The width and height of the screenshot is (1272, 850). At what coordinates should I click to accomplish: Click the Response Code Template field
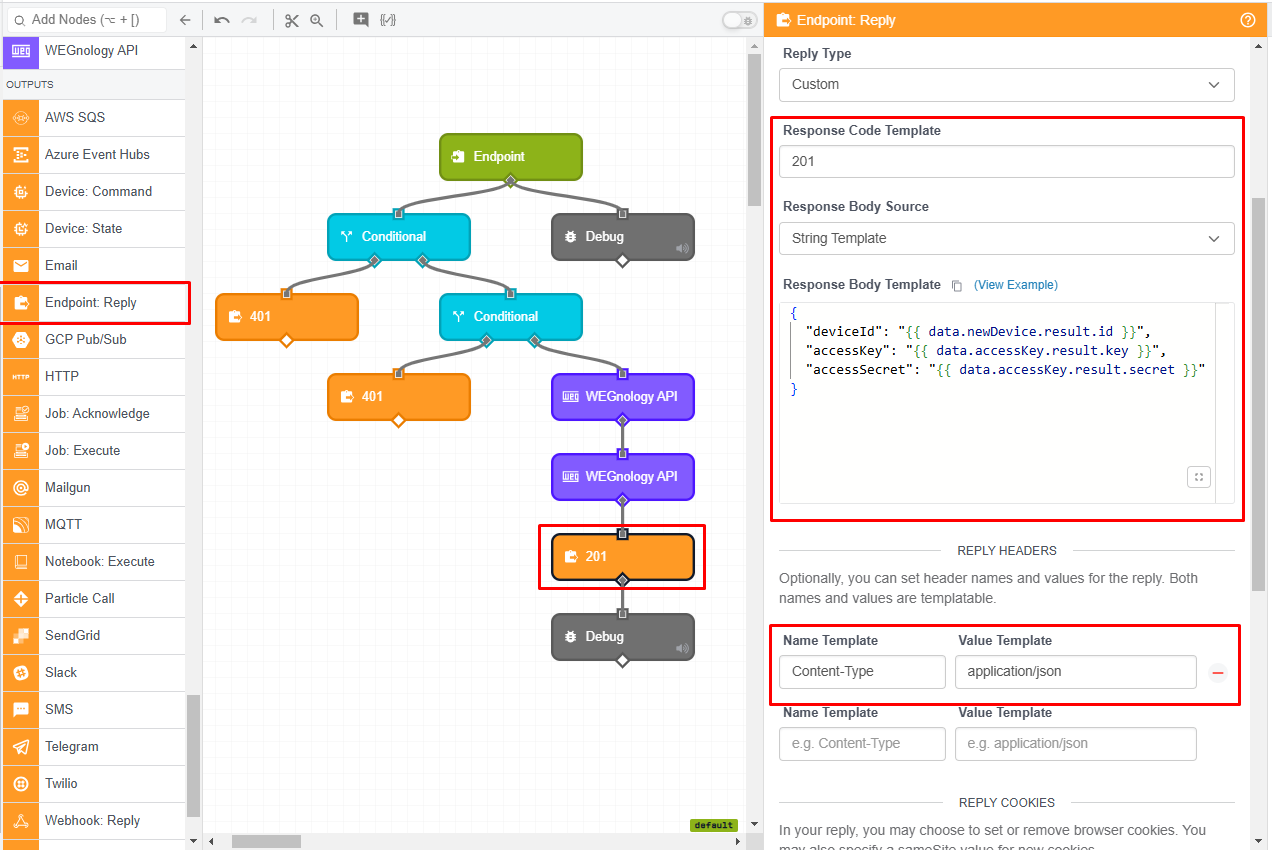(x=1007, y=161)
